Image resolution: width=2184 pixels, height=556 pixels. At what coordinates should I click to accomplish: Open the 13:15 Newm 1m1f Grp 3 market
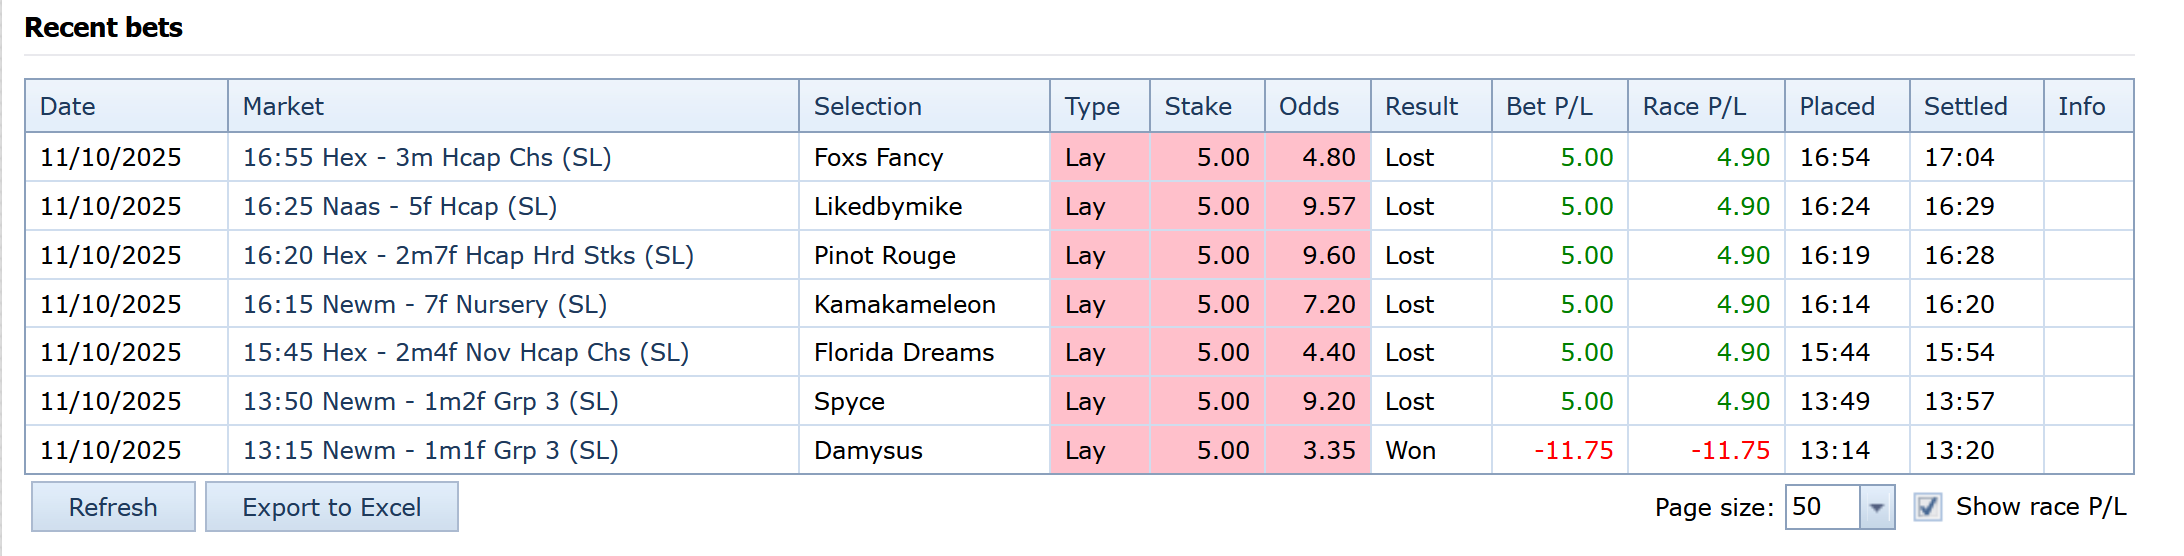(431, 450)
